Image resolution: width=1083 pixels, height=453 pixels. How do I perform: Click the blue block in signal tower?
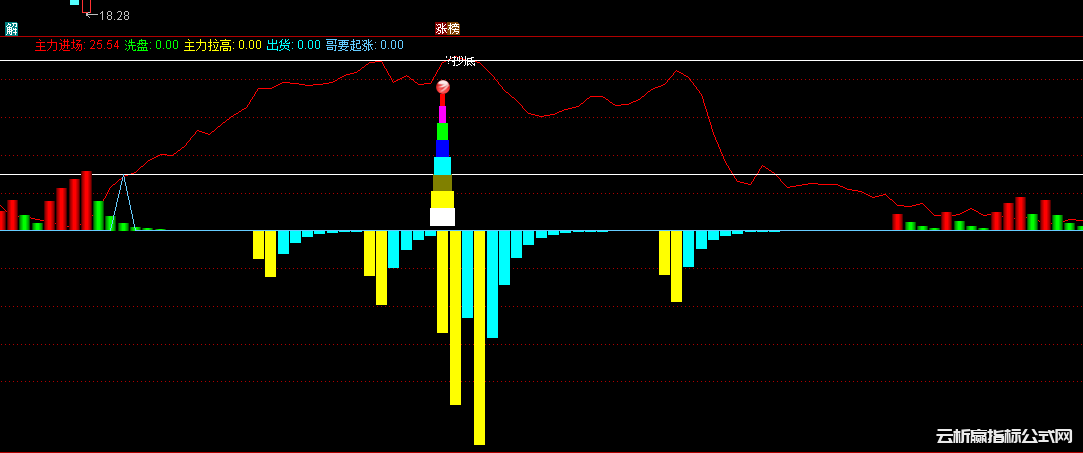tap(442, 148)
